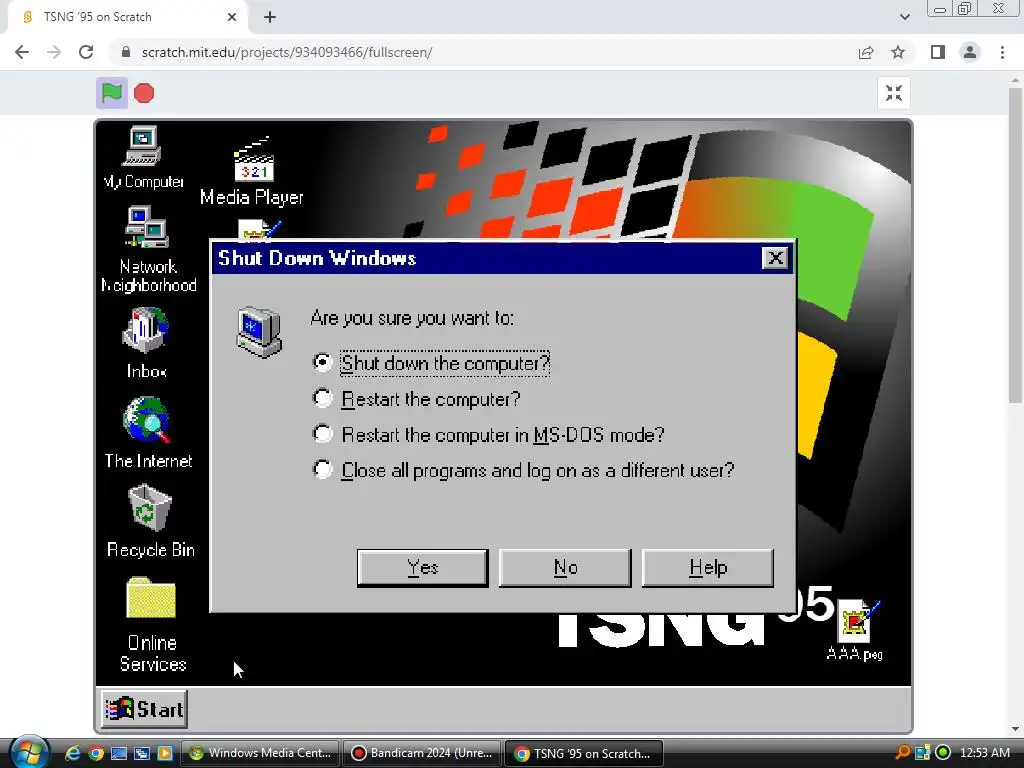Click the network tray icon
This screenshot has width=1024, height=768.
(922, 752)
